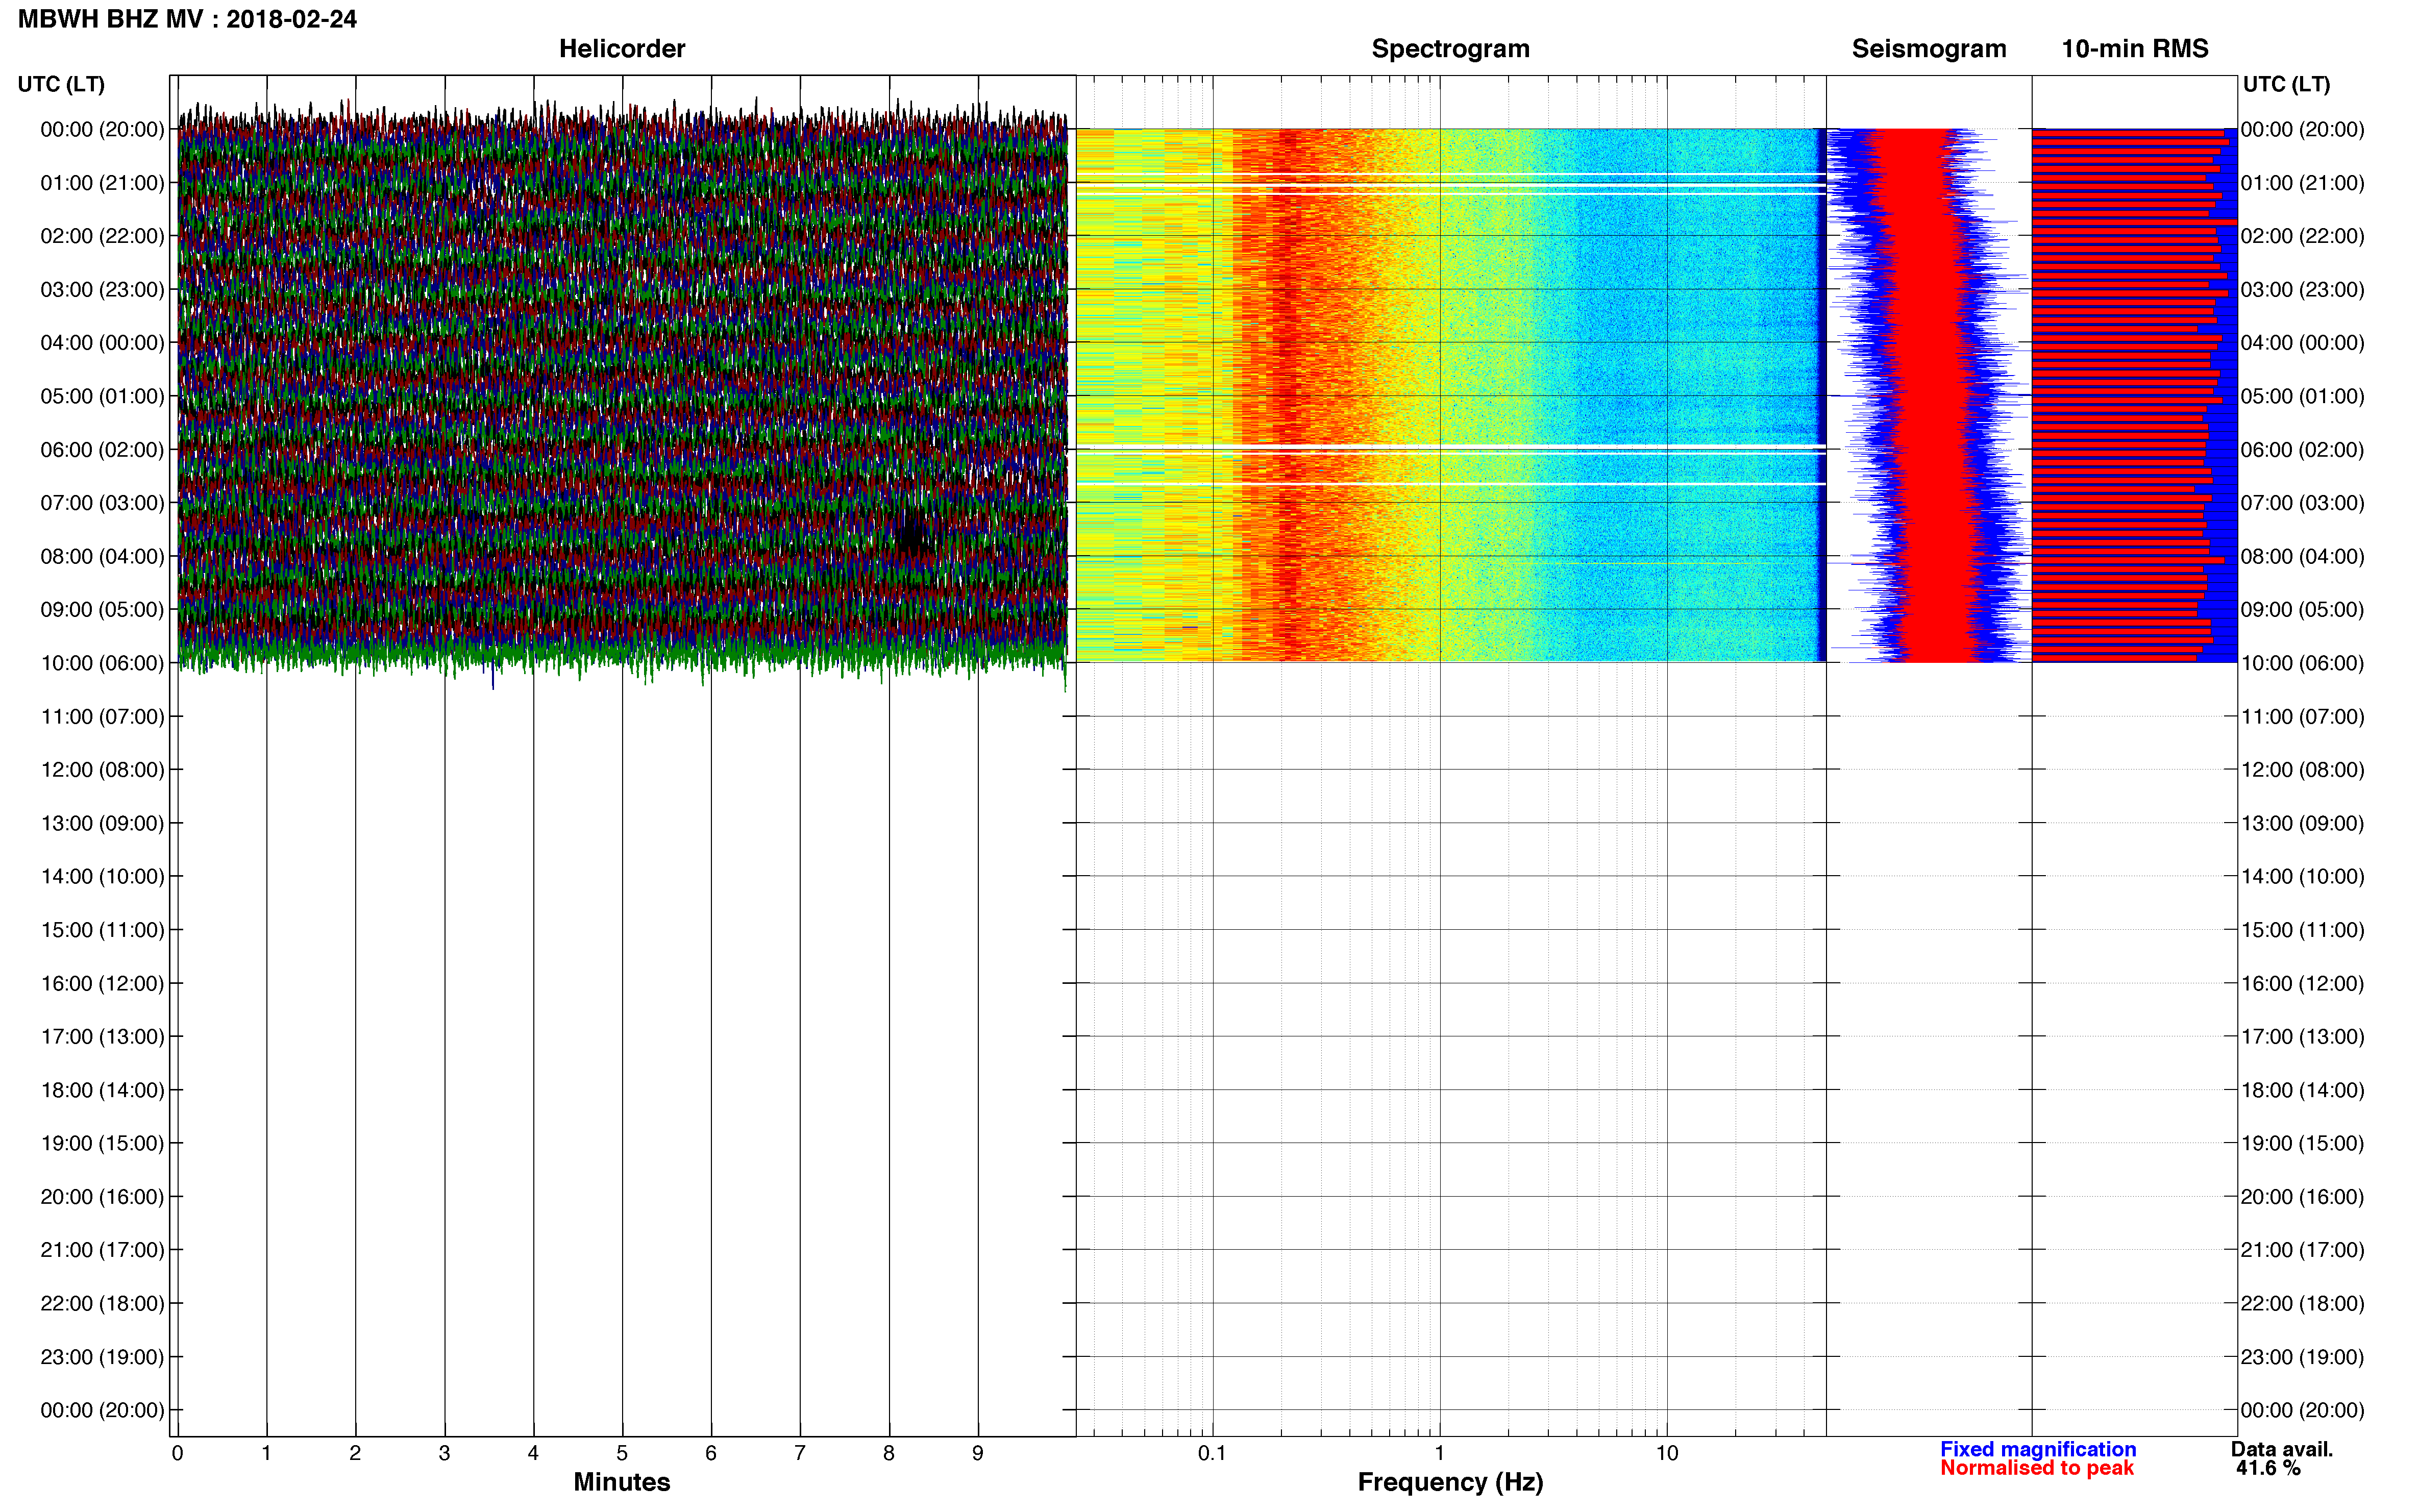Select the 'Spectrogram' panel heading
2419x1512 pixels.
coord(1450,48)
